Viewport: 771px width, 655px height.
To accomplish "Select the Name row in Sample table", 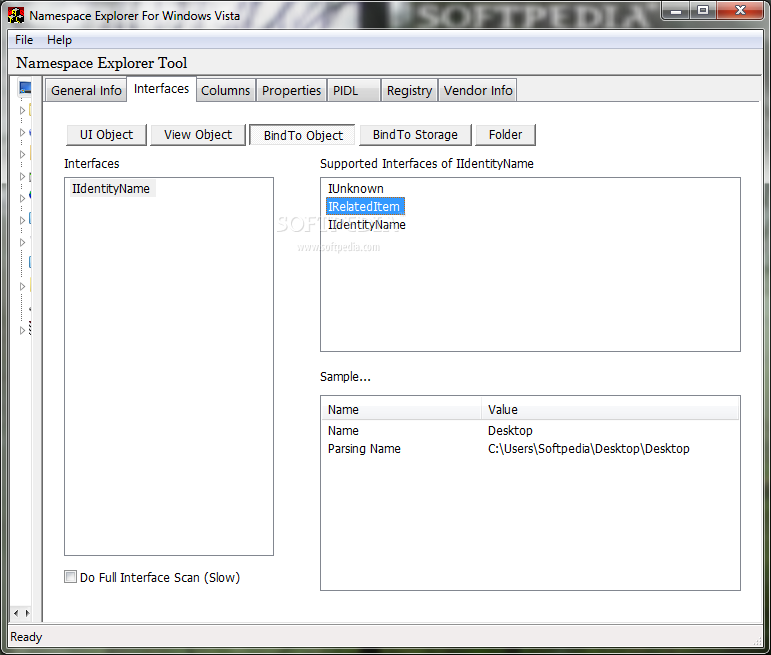I will (530, 431).
